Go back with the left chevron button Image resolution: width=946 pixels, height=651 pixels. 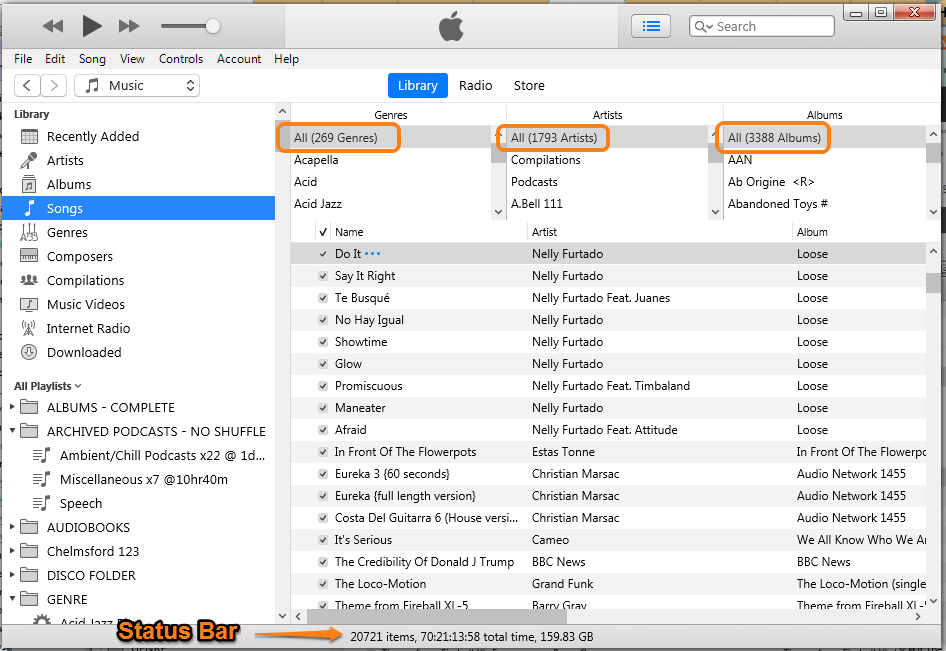(x=27, y=86)
